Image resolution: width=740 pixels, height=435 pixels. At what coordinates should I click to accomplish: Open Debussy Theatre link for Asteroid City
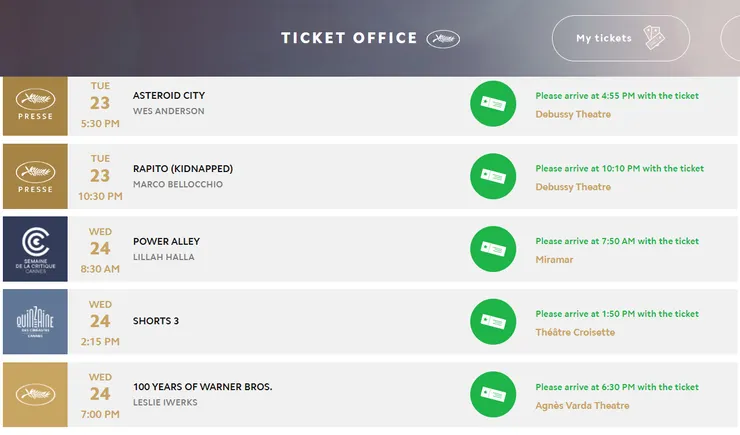pyautogui.click(x=573, y=114)
